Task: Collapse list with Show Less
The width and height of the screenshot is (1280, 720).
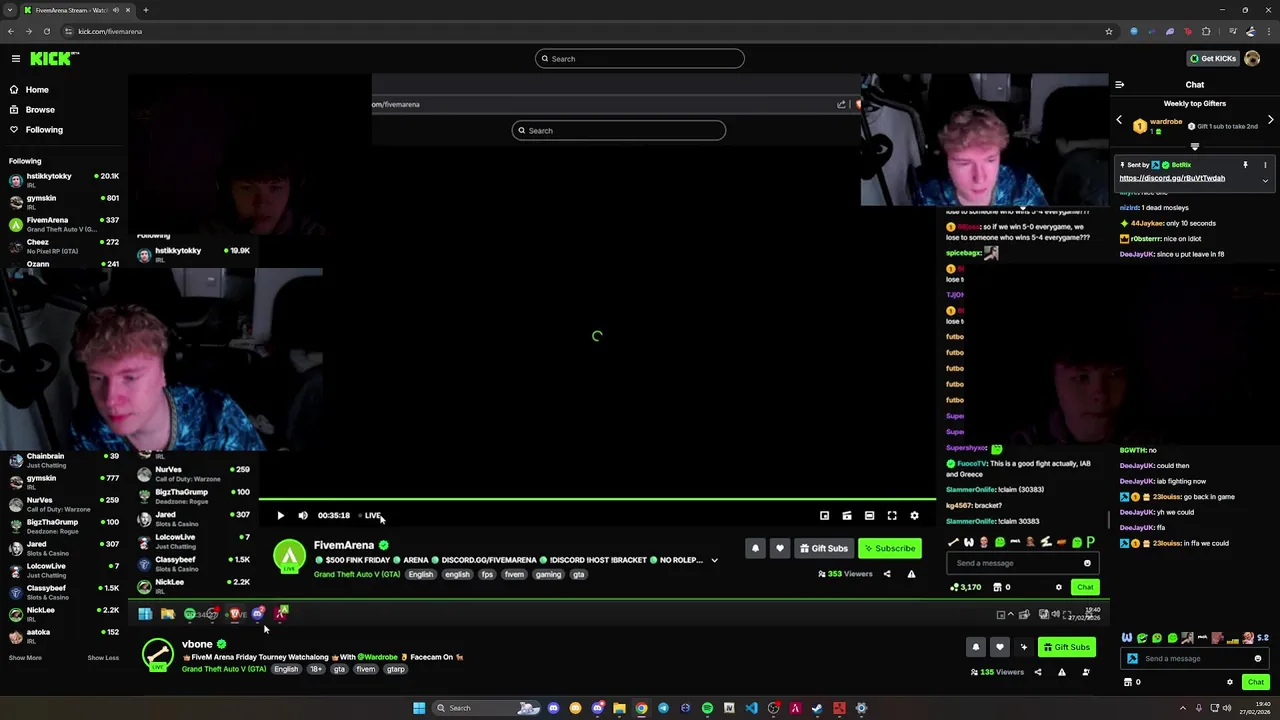Action: pyautogui.click(x=103, y=658)
